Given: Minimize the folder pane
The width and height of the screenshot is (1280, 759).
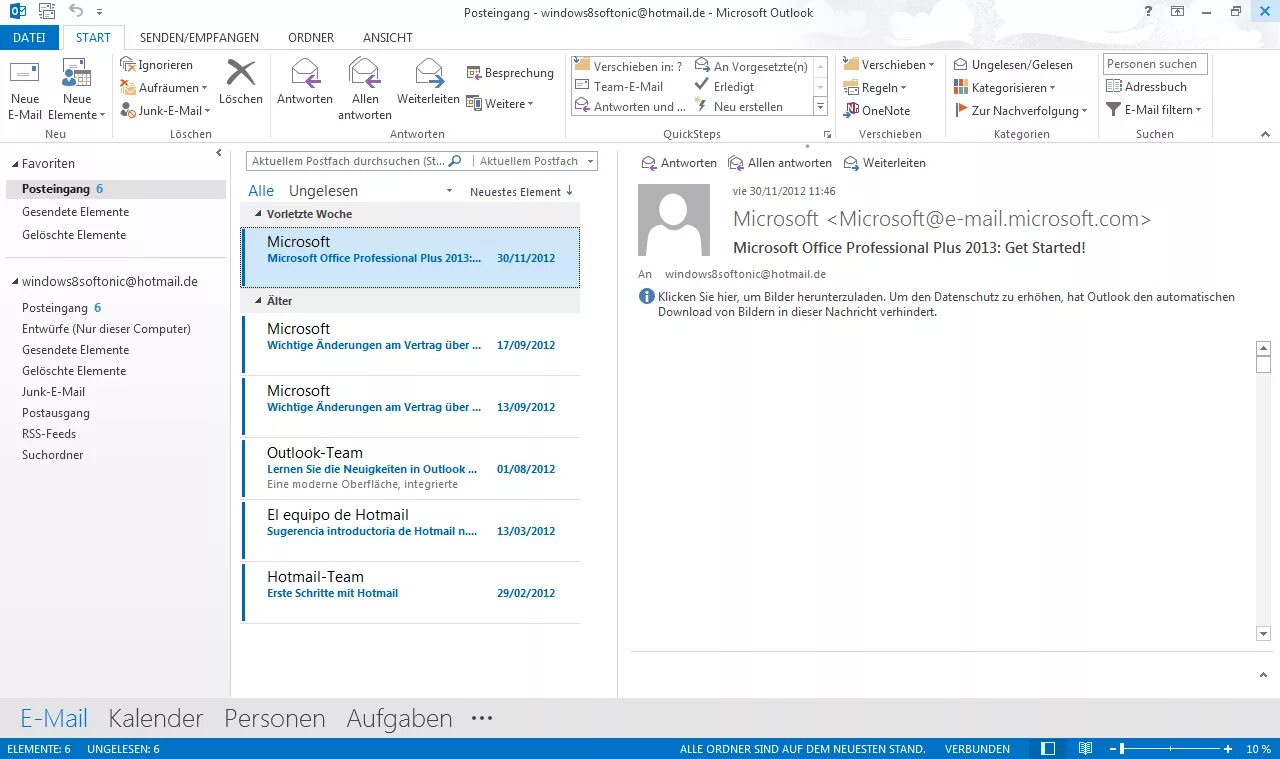Looking at the screenshot, I should tap(219, 153).
